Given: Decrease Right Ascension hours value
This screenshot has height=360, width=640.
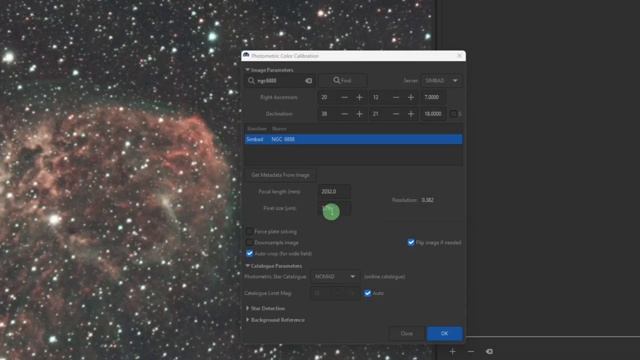Looking at the screenshot, I should [344, 97].
